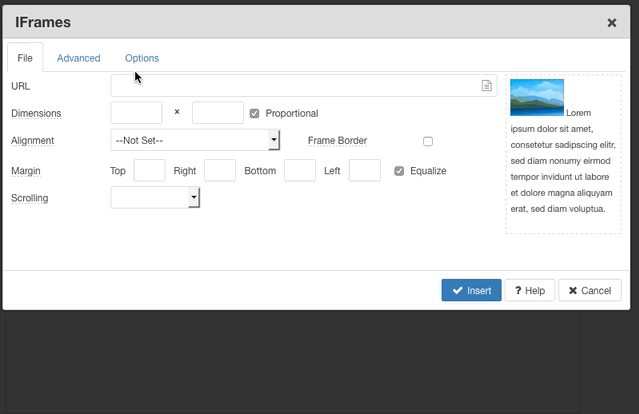Screen dimensions: 639x414
Task: Click the Bottom margin field
Action: pyautogui.click(x=300, y=170)
